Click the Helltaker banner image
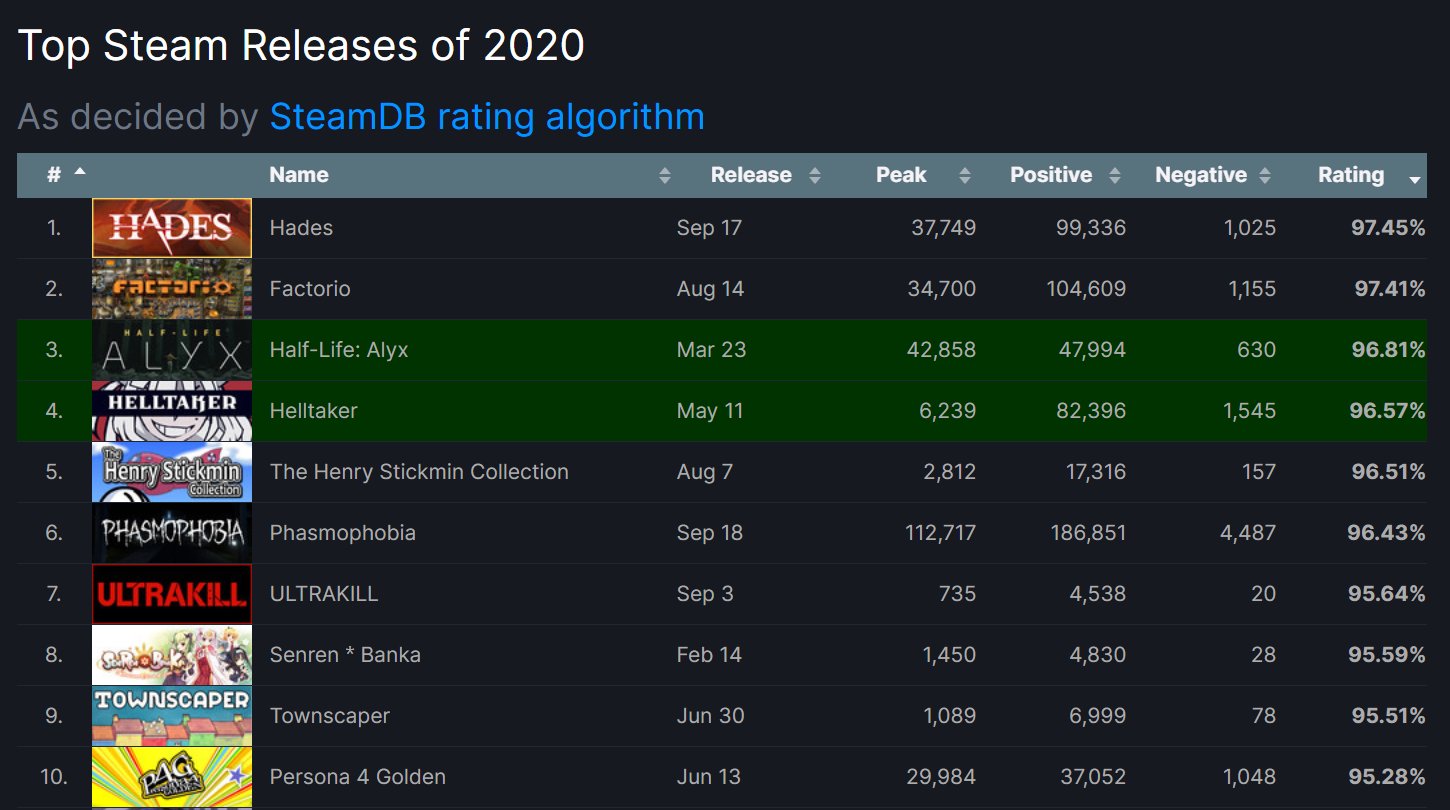 point(172,411)
